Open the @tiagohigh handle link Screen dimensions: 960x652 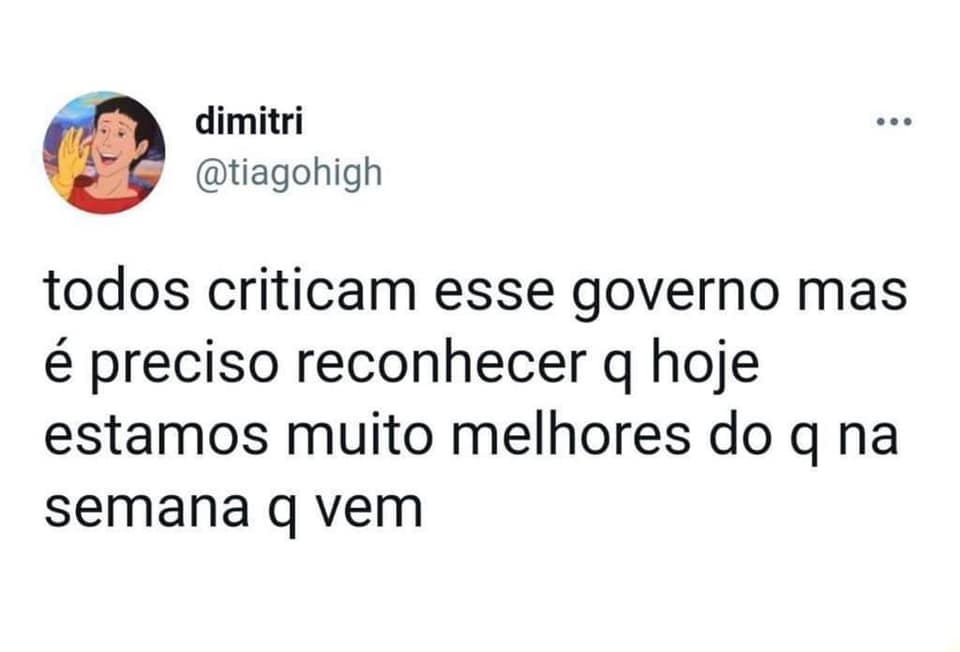pos(289,174)
